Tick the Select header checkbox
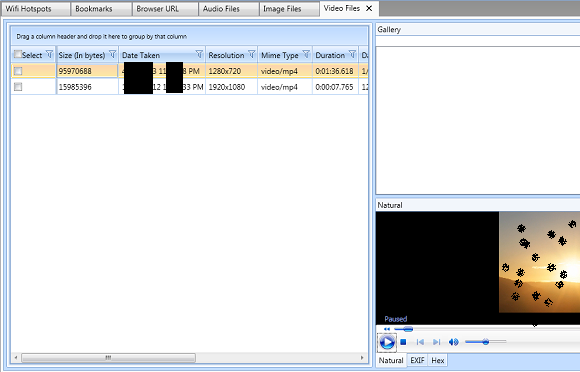Screen dimensions: 580x372 click(17, 54)
